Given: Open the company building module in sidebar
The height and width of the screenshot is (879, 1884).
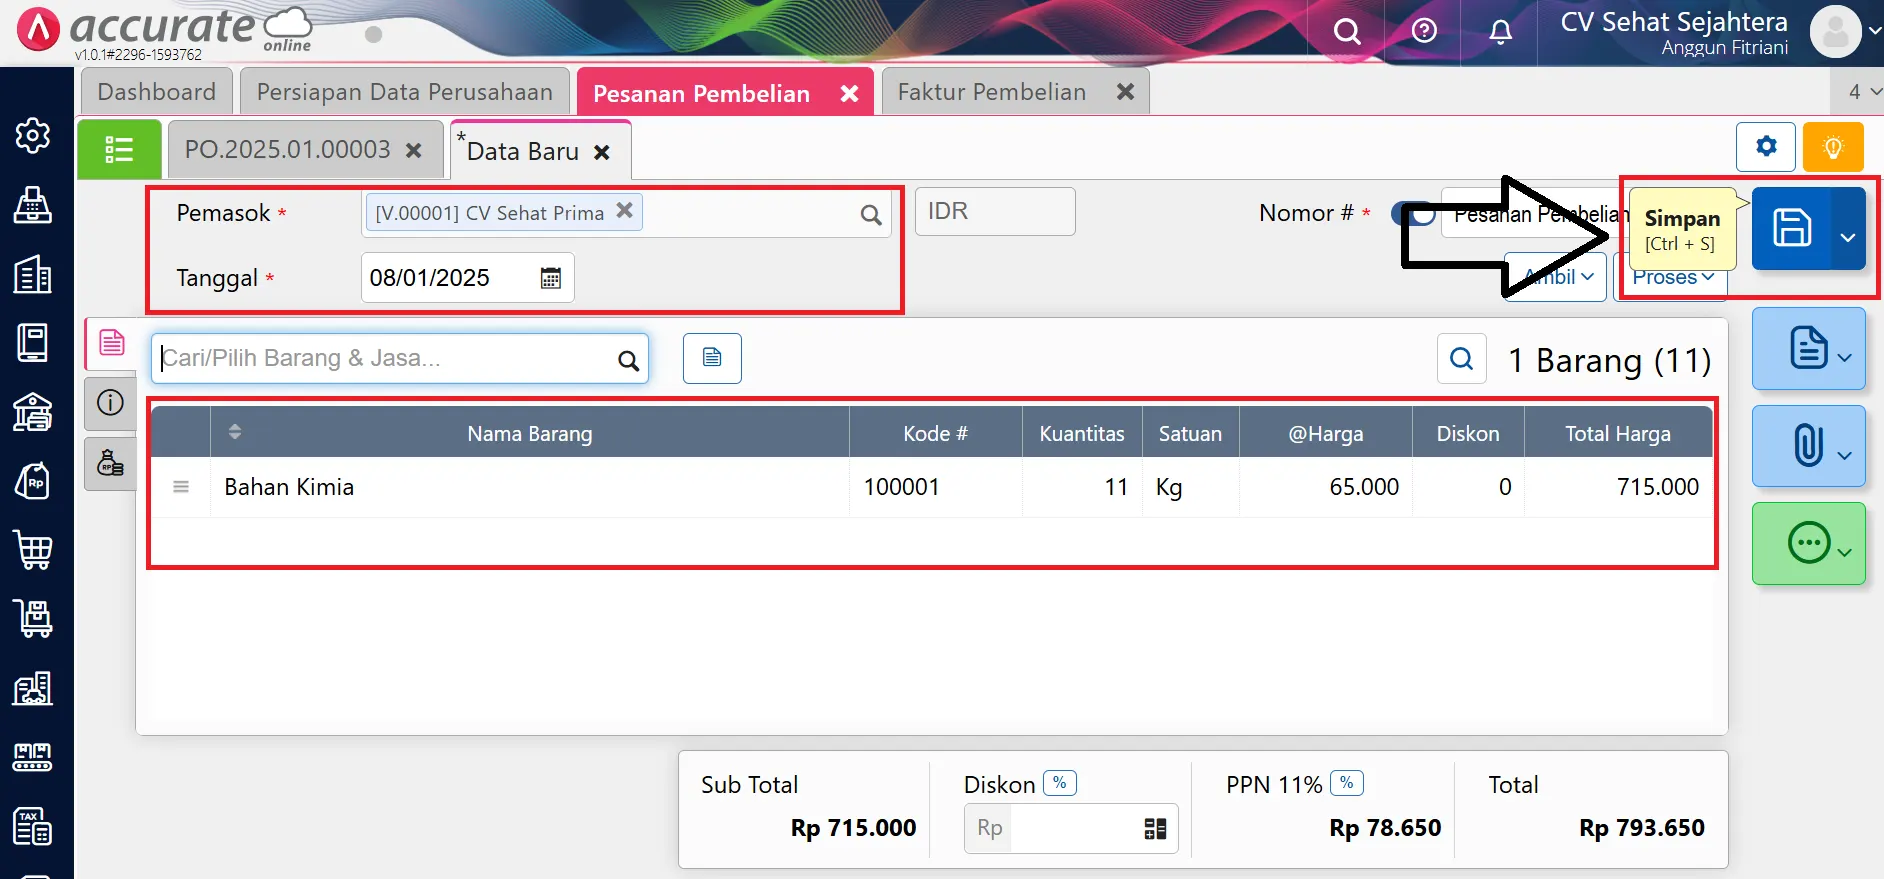Looking at the screenshot, I should click(x=33, y=274).
